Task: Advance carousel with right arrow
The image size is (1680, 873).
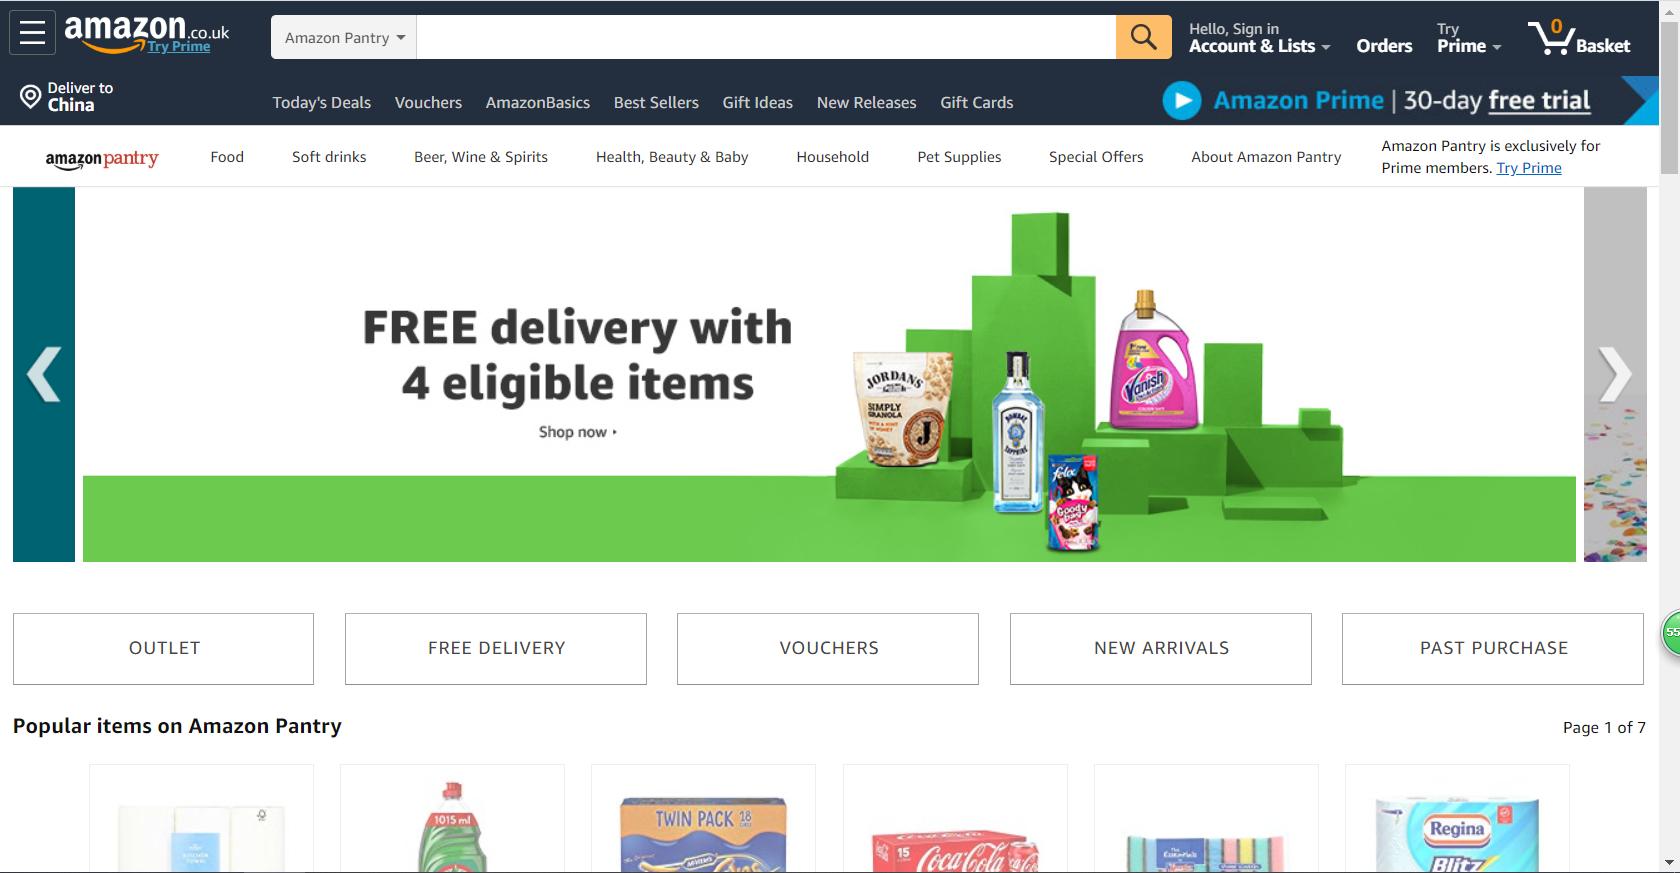Action: click(x=1614, y=374)
